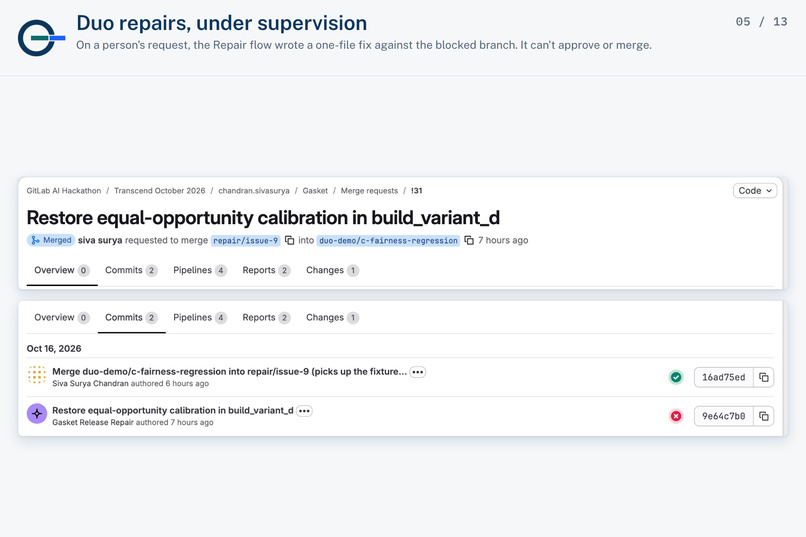
Task: Select Overview tab in upper tab bar
Action: (62, 270)
